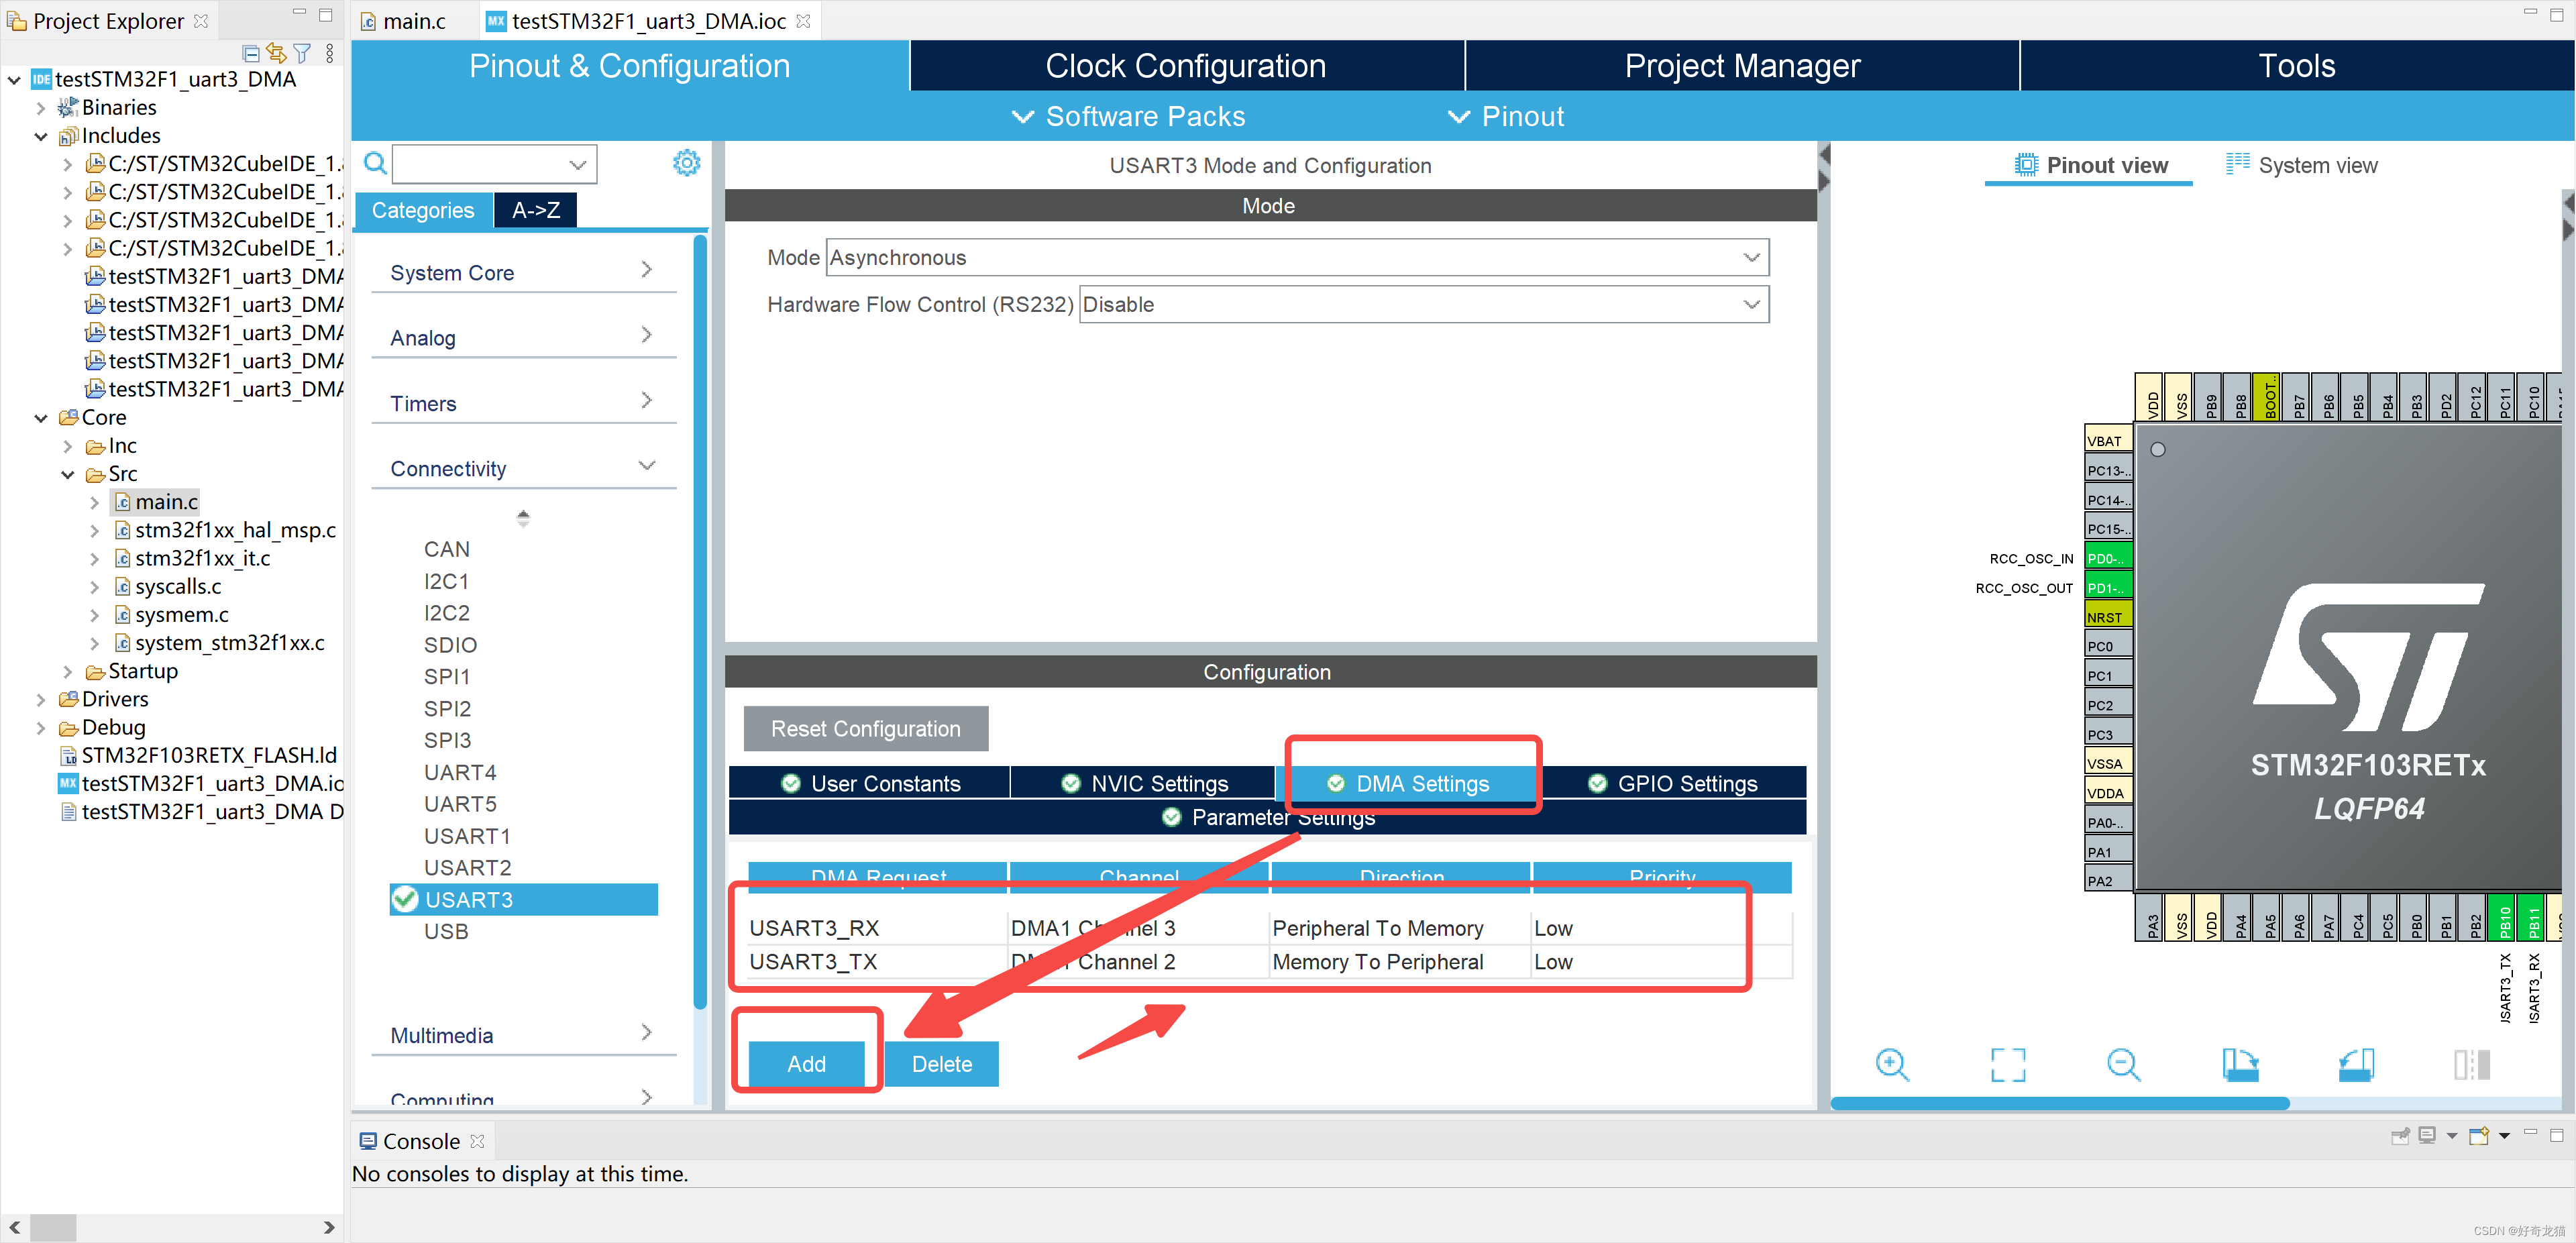Click the pinout view horizontal scrollbar

[x=2059, y=1103]
